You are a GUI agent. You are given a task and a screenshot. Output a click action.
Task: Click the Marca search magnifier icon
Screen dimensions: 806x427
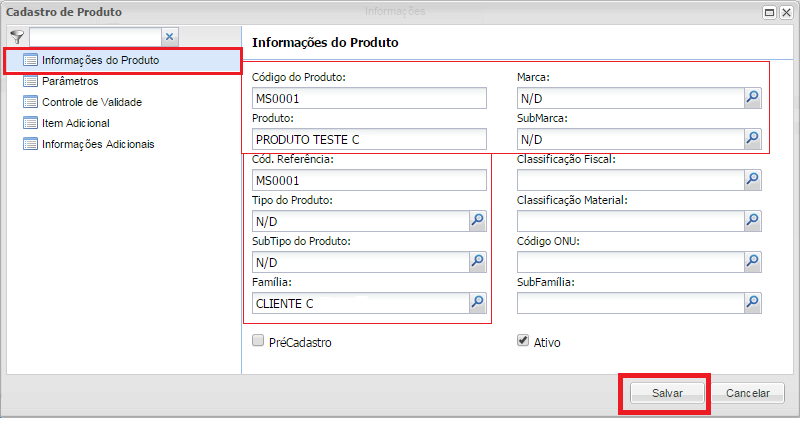(753, 97)
